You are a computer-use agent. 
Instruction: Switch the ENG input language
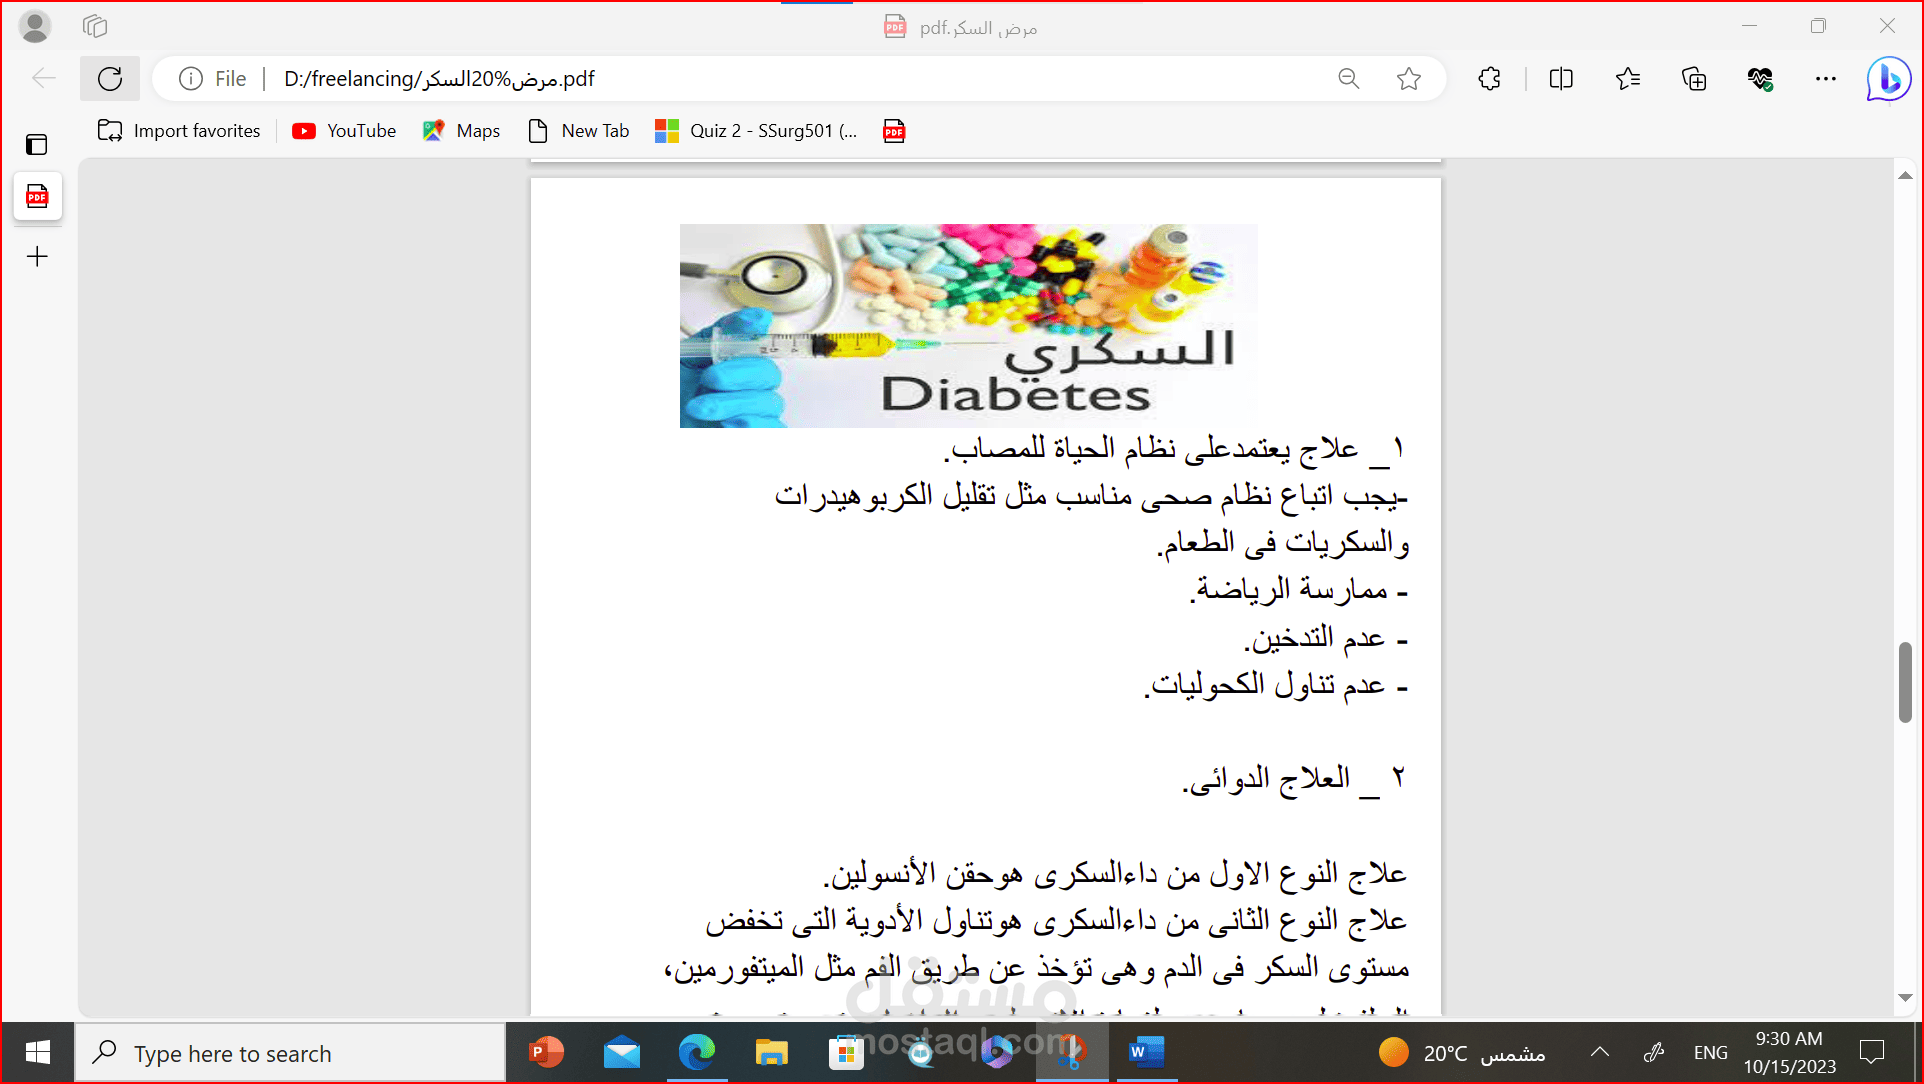tap(1711, 1053)
